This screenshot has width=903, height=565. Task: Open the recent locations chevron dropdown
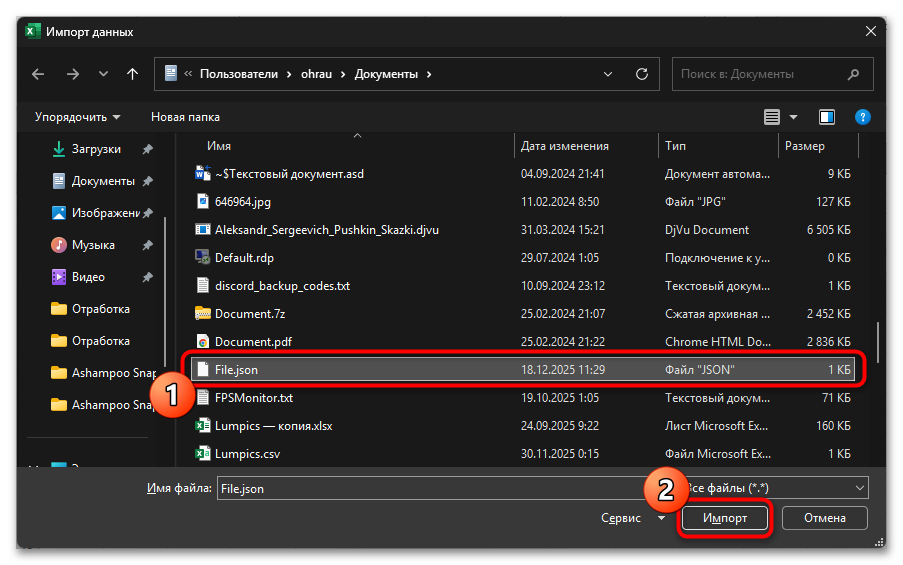[x=103, y=74]
